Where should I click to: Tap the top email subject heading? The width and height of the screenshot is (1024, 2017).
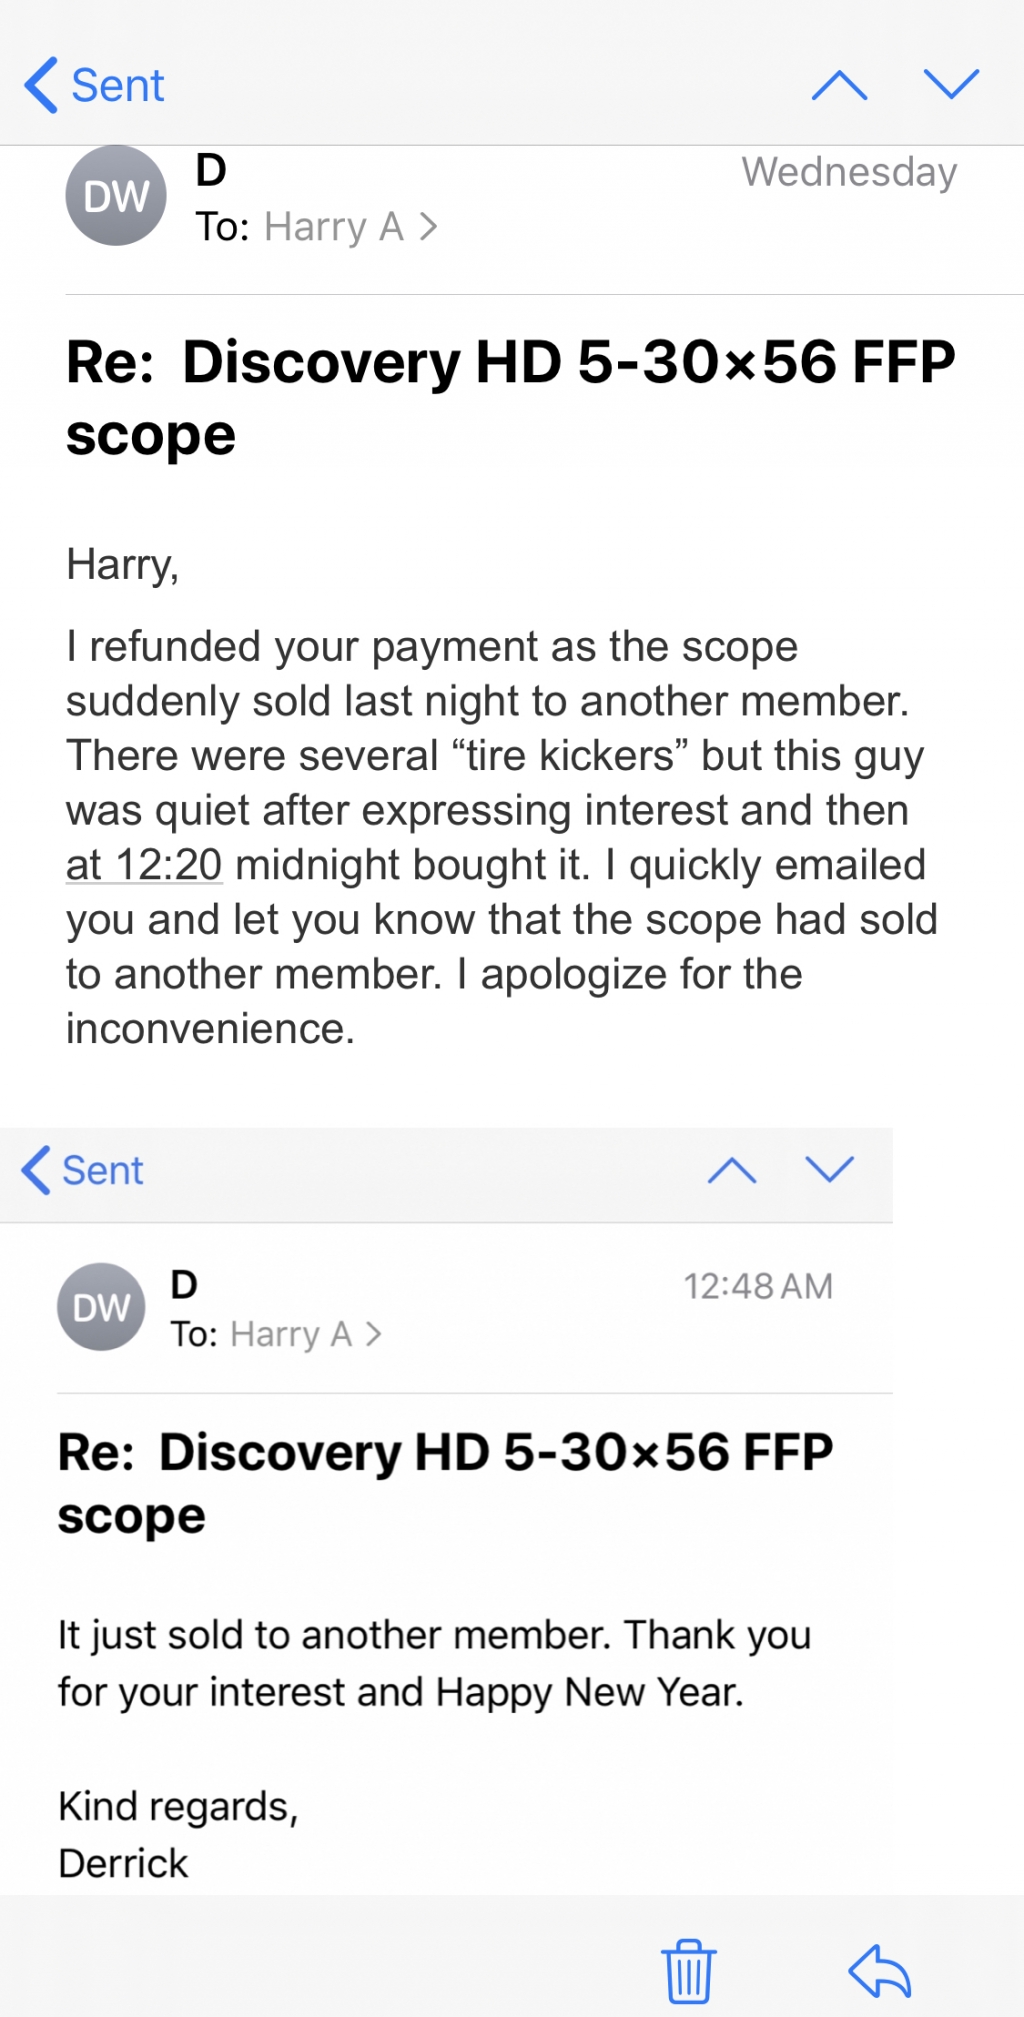pyautogui.click(x=510, y=398)
